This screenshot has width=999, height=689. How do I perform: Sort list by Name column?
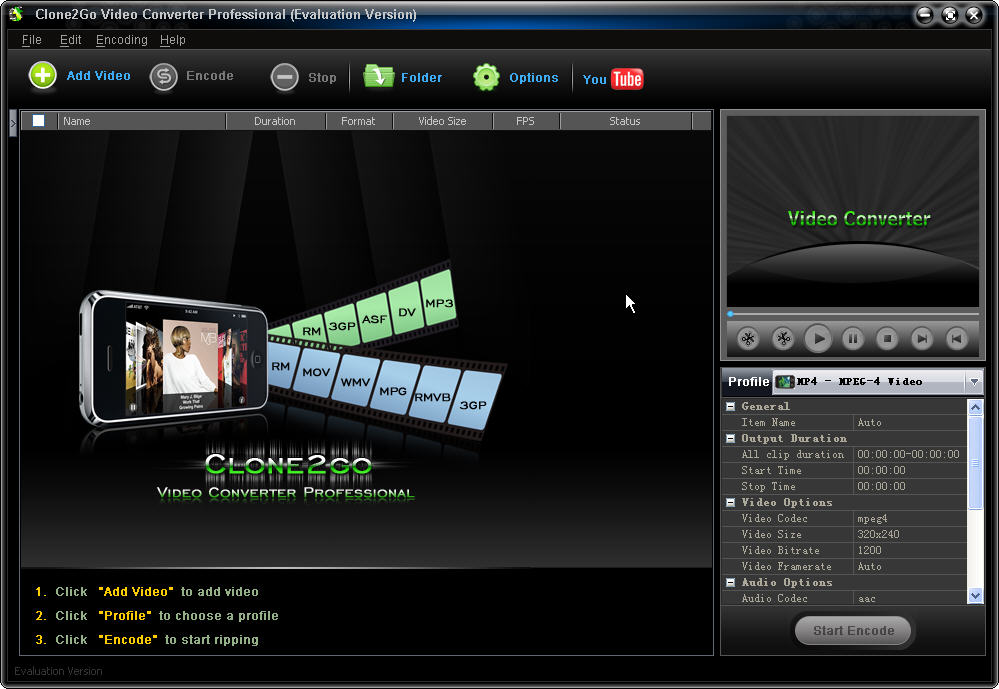[141, 121]
